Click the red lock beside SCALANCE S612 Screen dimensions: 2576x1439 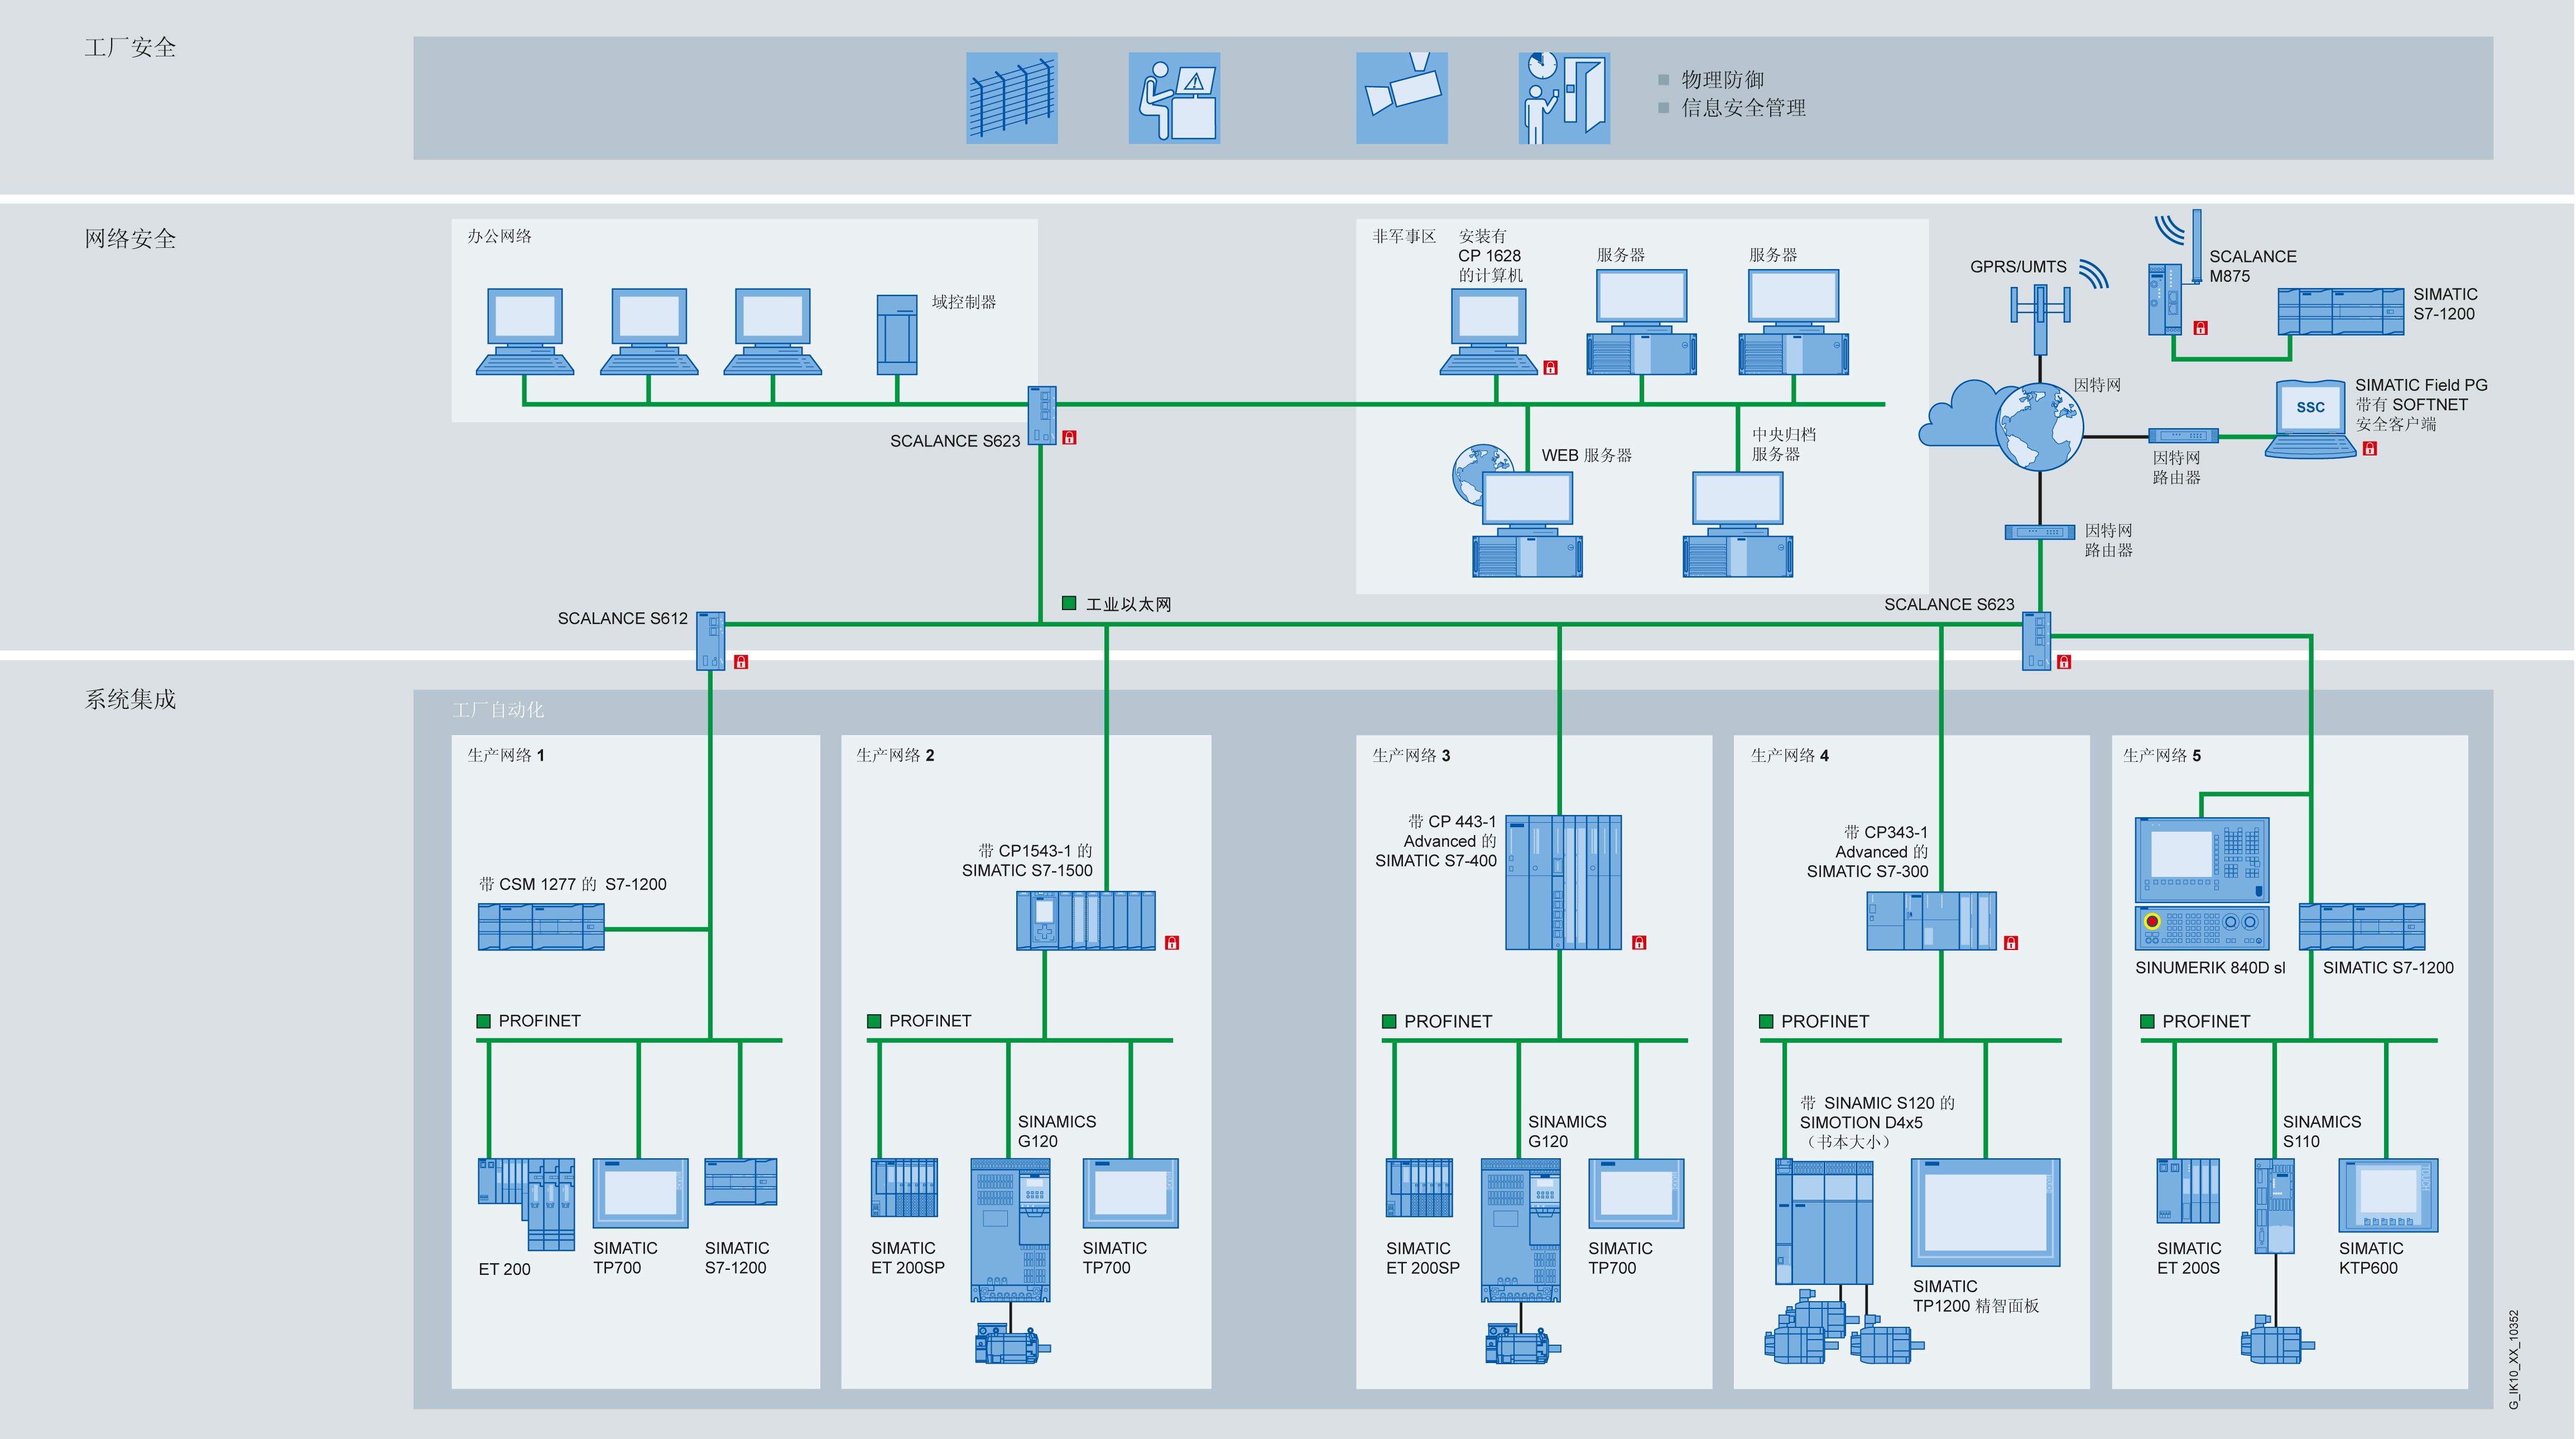(741, 662)
